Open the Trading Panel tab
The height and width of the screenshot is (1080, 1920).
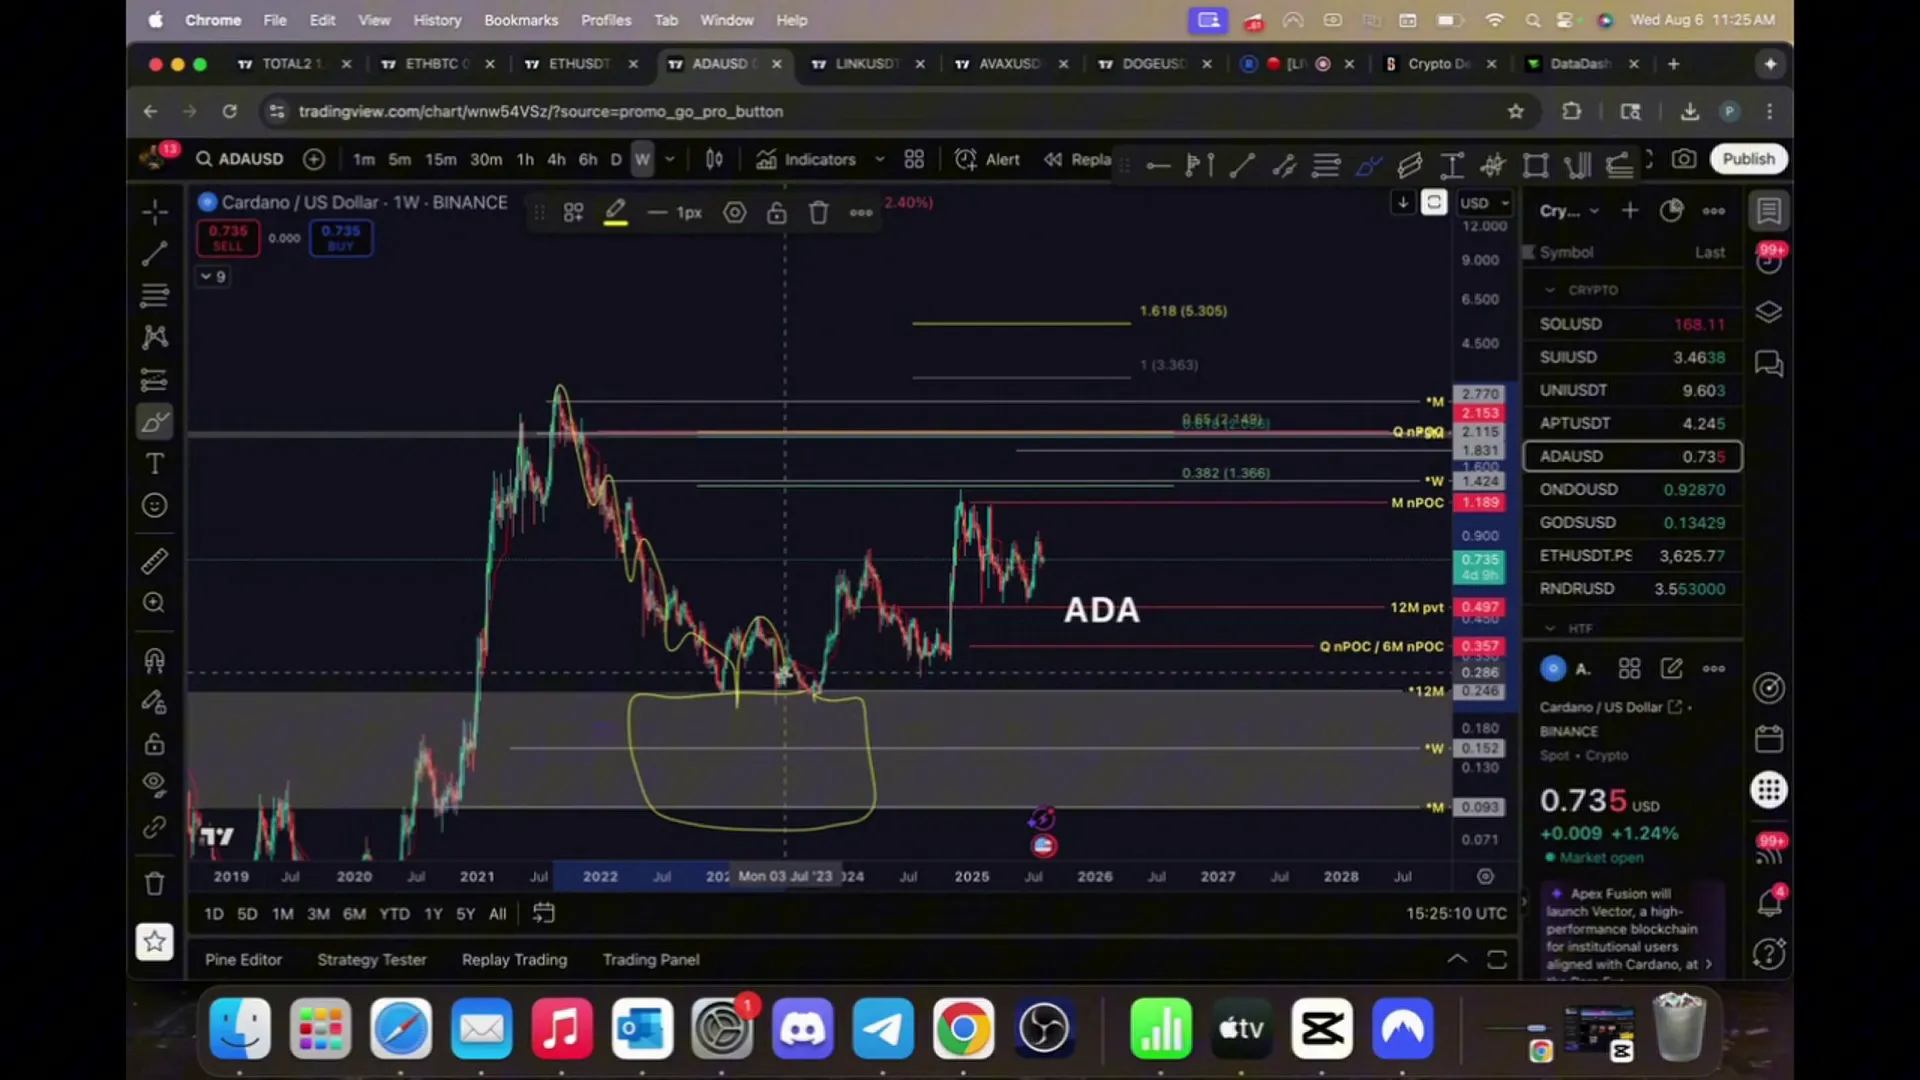651,960
